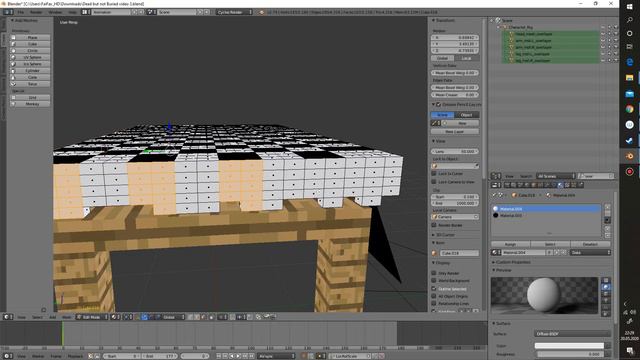Click the Assign material button
The height and width of the screenshot is (360, 640).
point(510,244)
